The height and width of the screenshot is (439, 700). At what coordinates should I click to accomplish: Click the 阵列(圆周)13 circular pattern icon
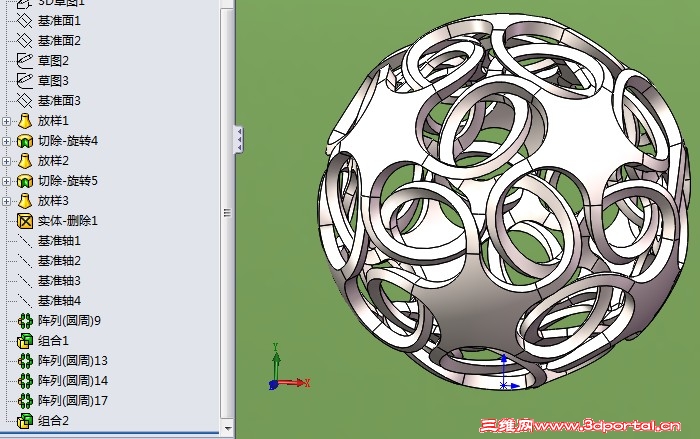(25, 360)
